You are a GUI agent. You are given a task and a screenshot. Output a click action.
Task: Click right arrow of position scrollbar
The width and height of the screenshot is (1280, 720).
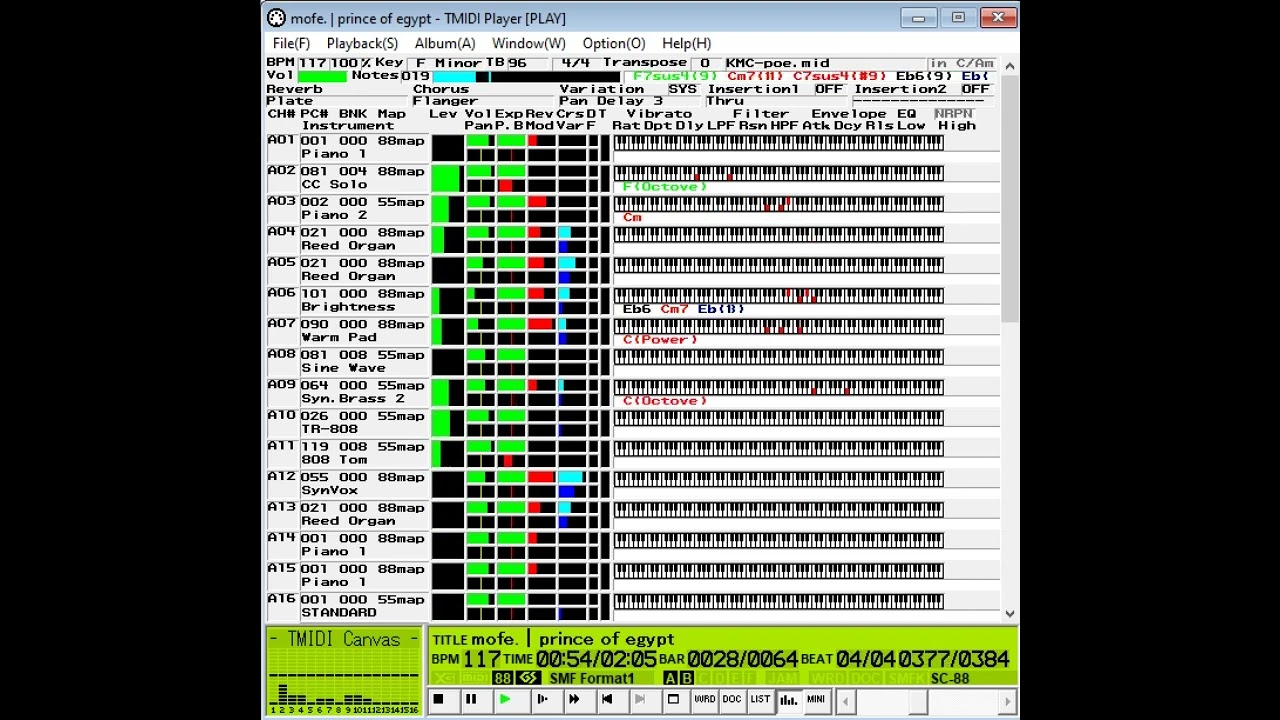tap(1007, 701)
